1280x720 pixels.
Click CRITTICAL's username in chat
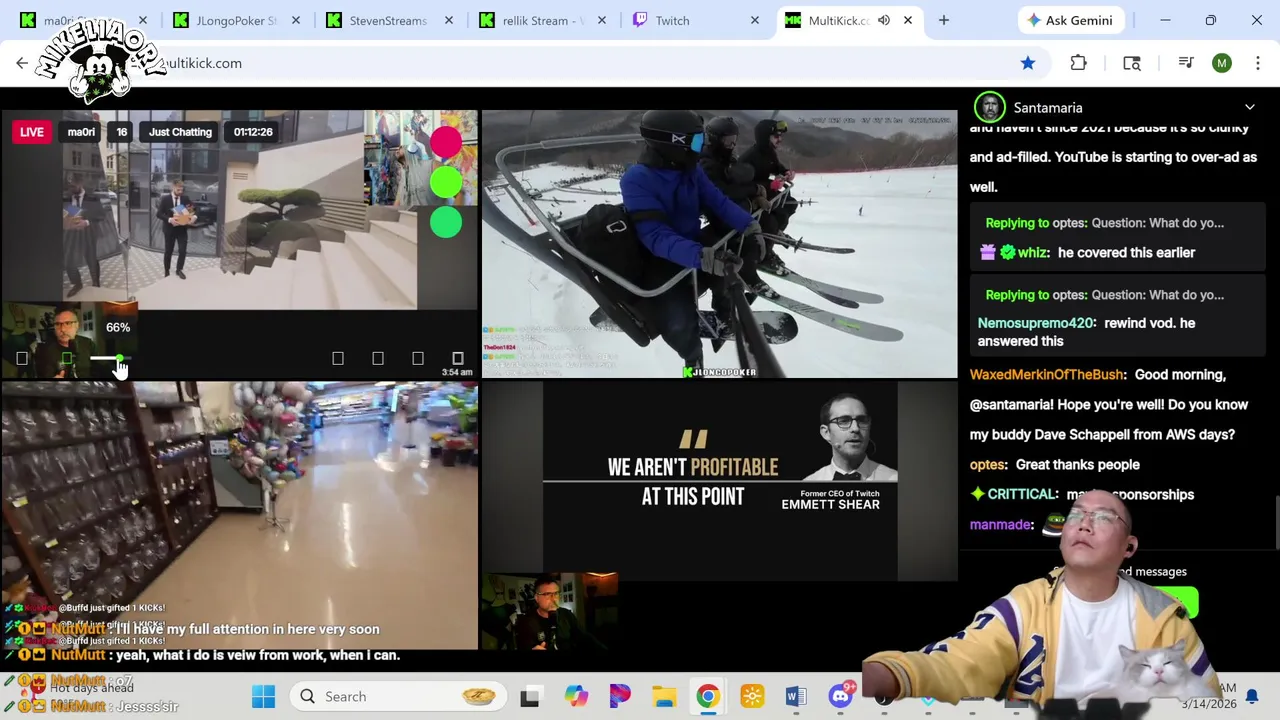(1022, 495)
